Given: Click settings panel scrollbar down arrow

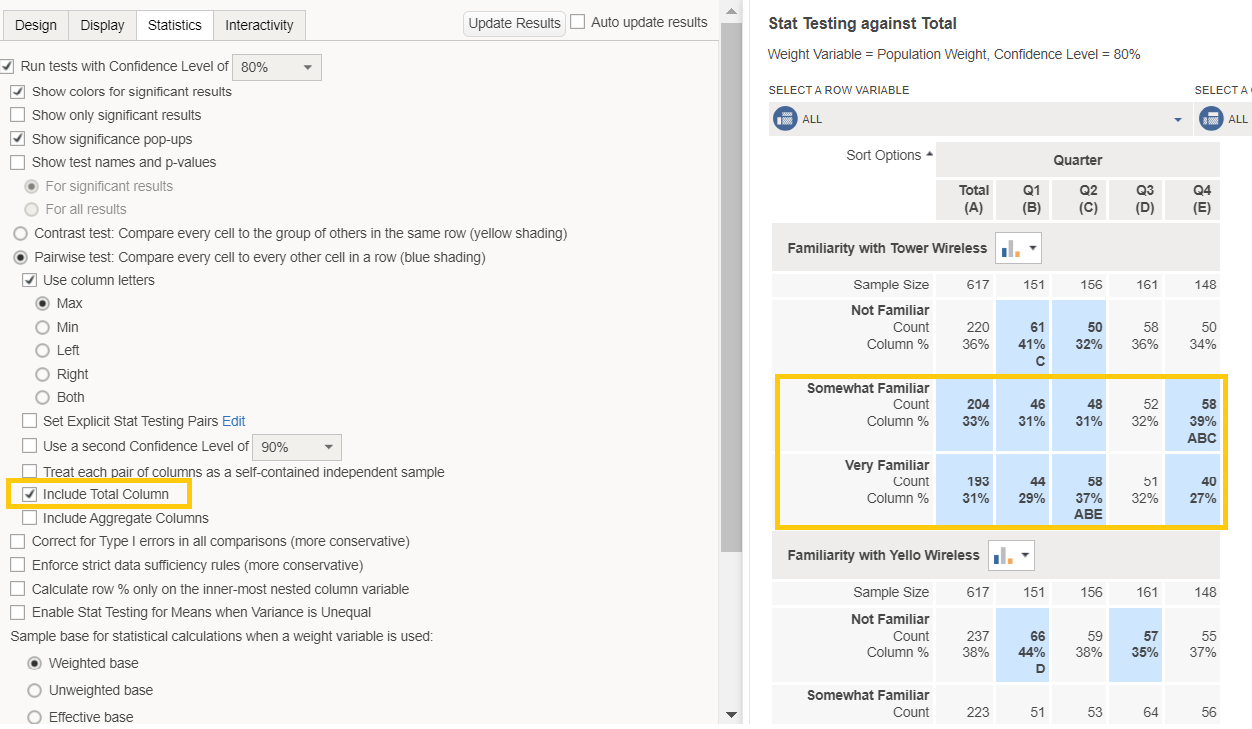Looking at the screenshot, I should 730,715.
